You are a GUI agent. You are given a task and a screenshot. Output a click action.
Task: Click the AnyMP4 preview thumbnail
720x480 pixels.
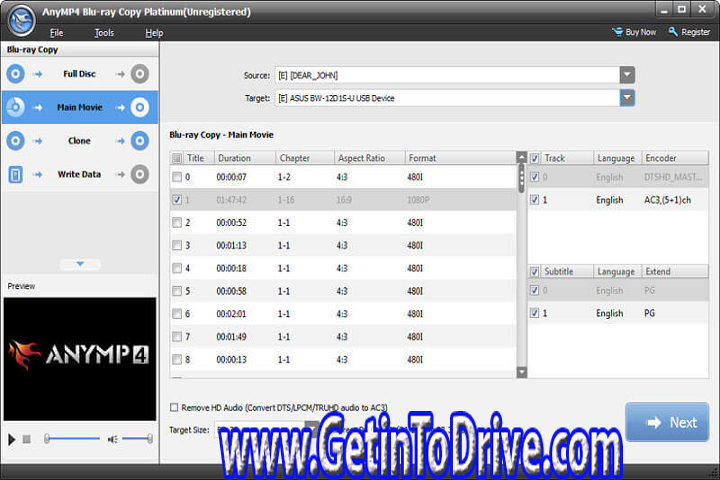pos(80,359)
